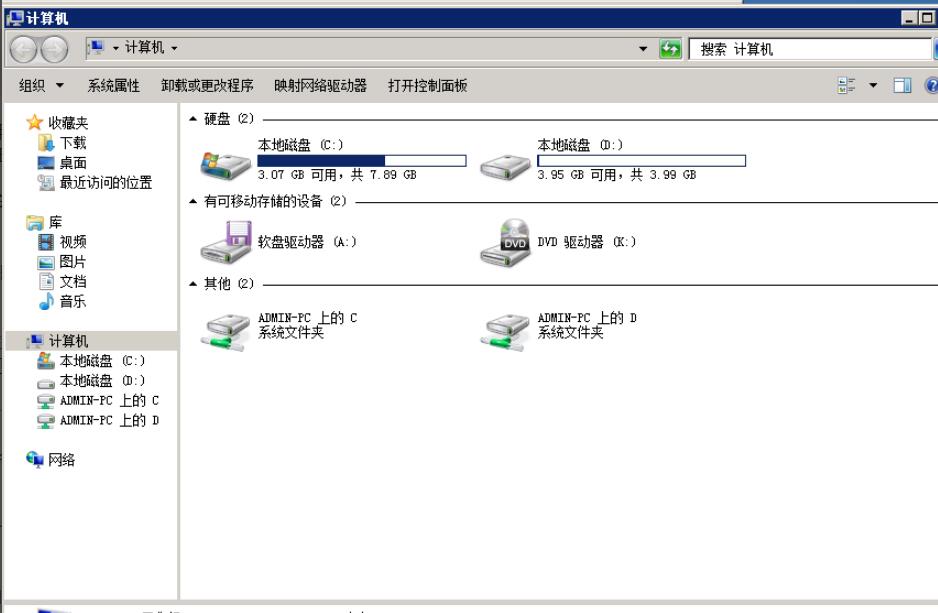Click the 本地磁盘 (C:) label in content pane
Screen dimensions: 938x613
click(x=300, y=145)
